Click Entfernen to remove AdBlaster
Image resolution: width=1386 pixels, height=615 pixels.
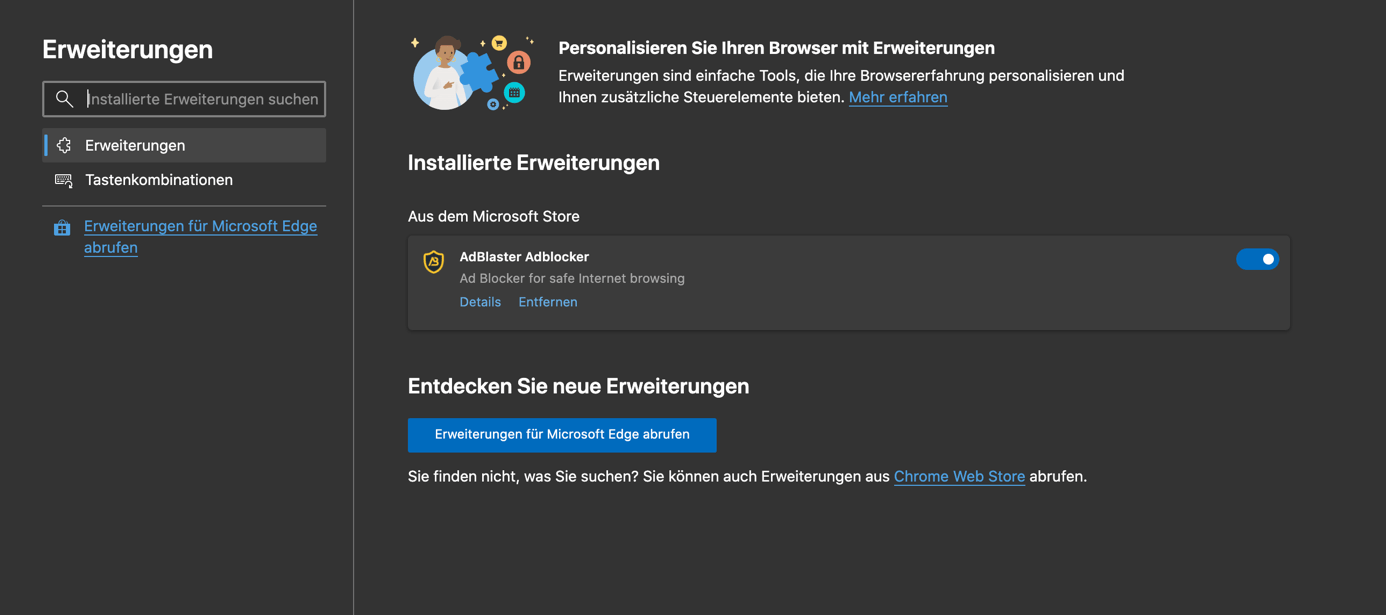click(548, 302)
